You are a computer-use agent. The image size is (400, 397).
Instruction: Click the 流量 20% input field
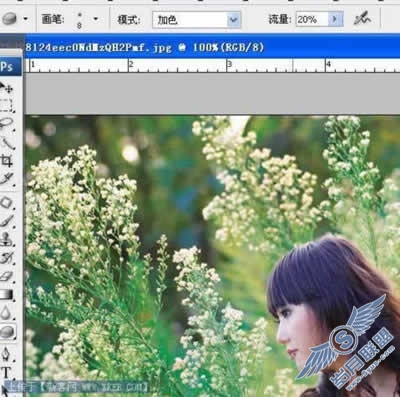[312, 19]
